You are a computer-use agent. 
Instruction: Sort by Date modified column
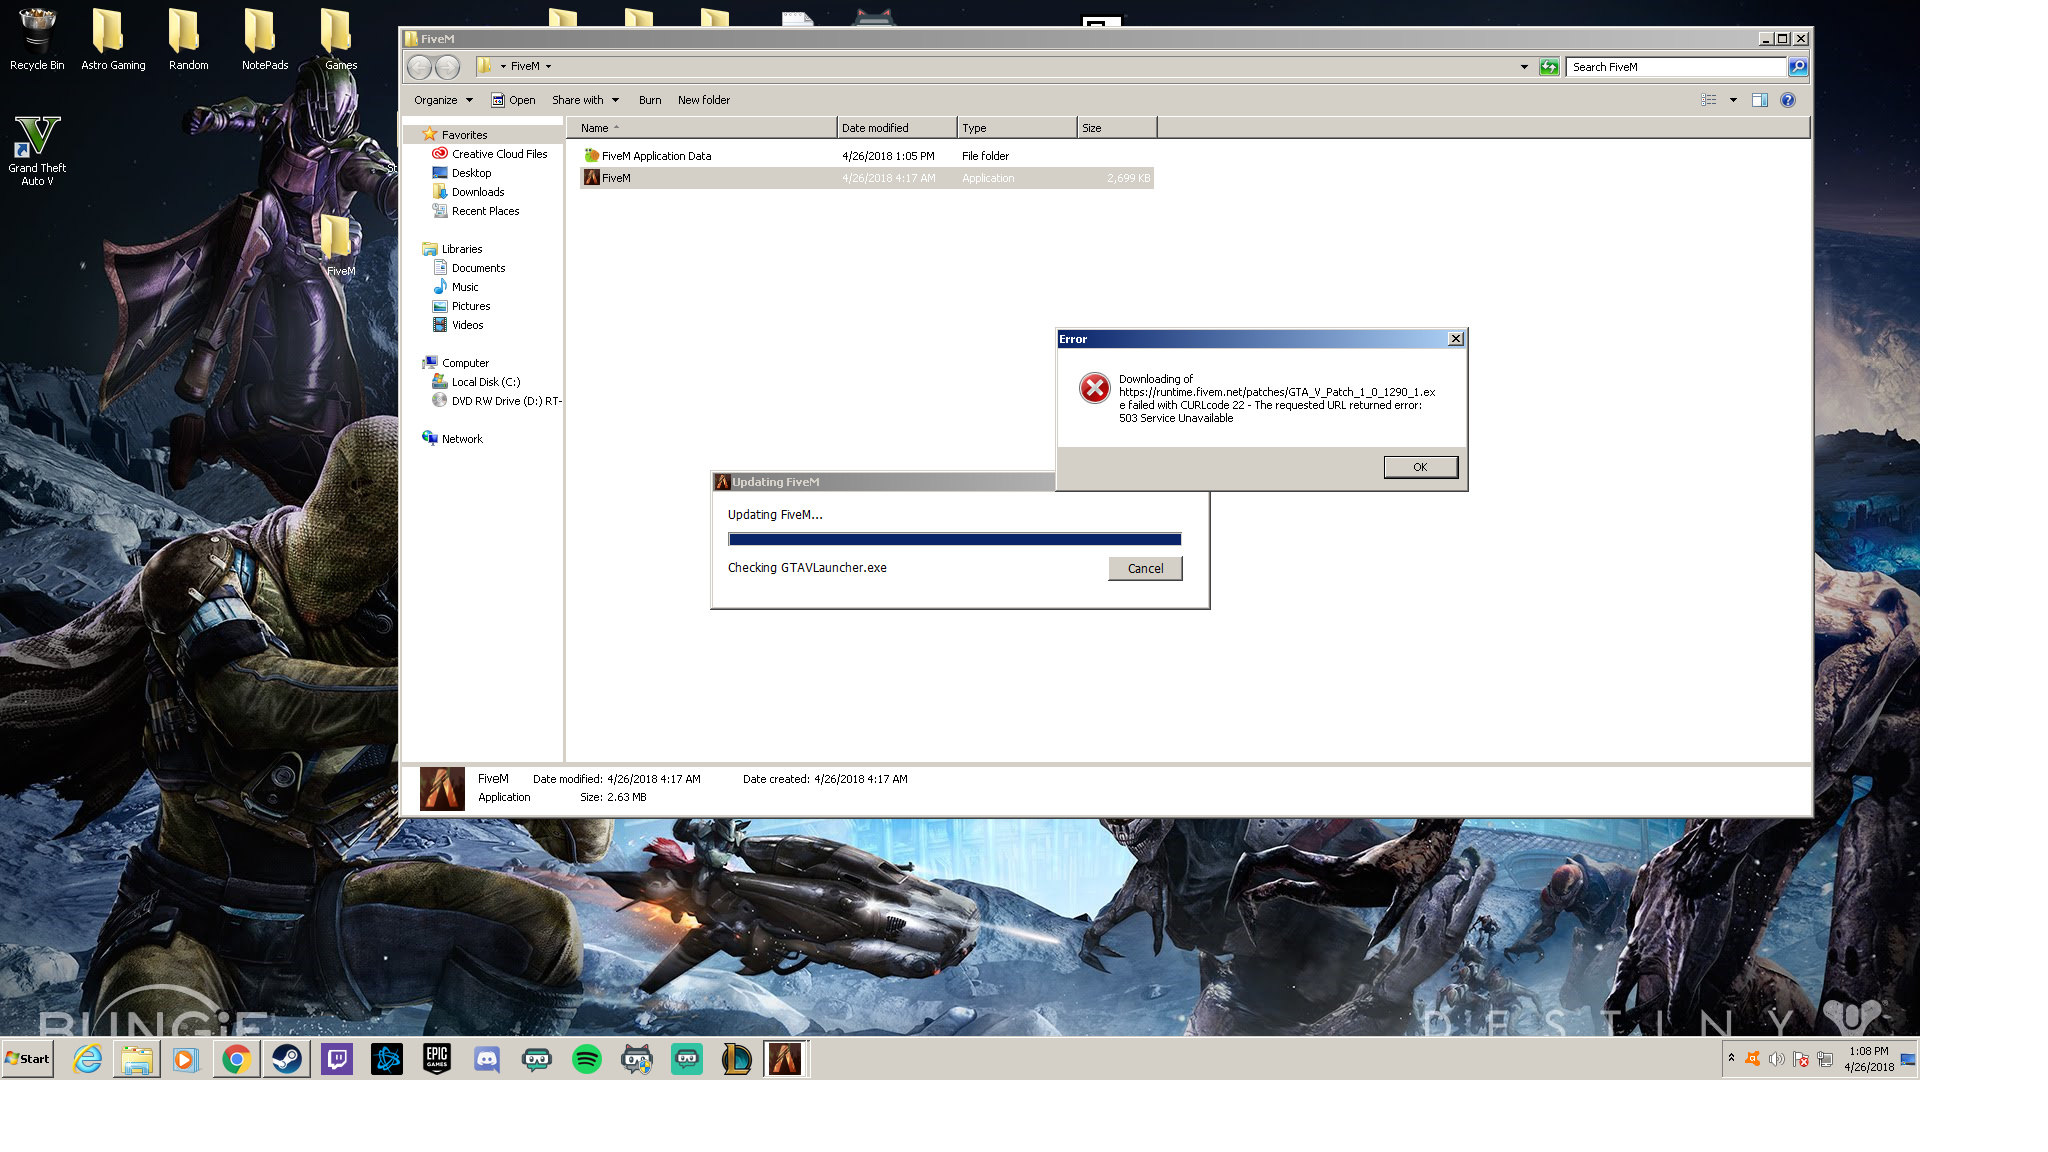[897, 128]
